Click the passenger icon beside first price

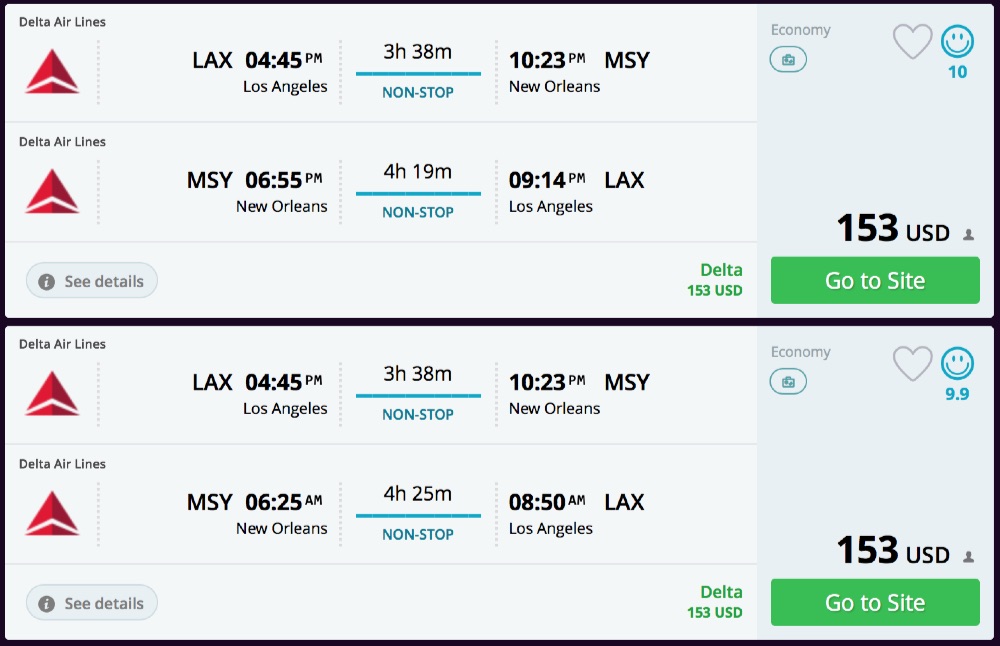point(968,235)
